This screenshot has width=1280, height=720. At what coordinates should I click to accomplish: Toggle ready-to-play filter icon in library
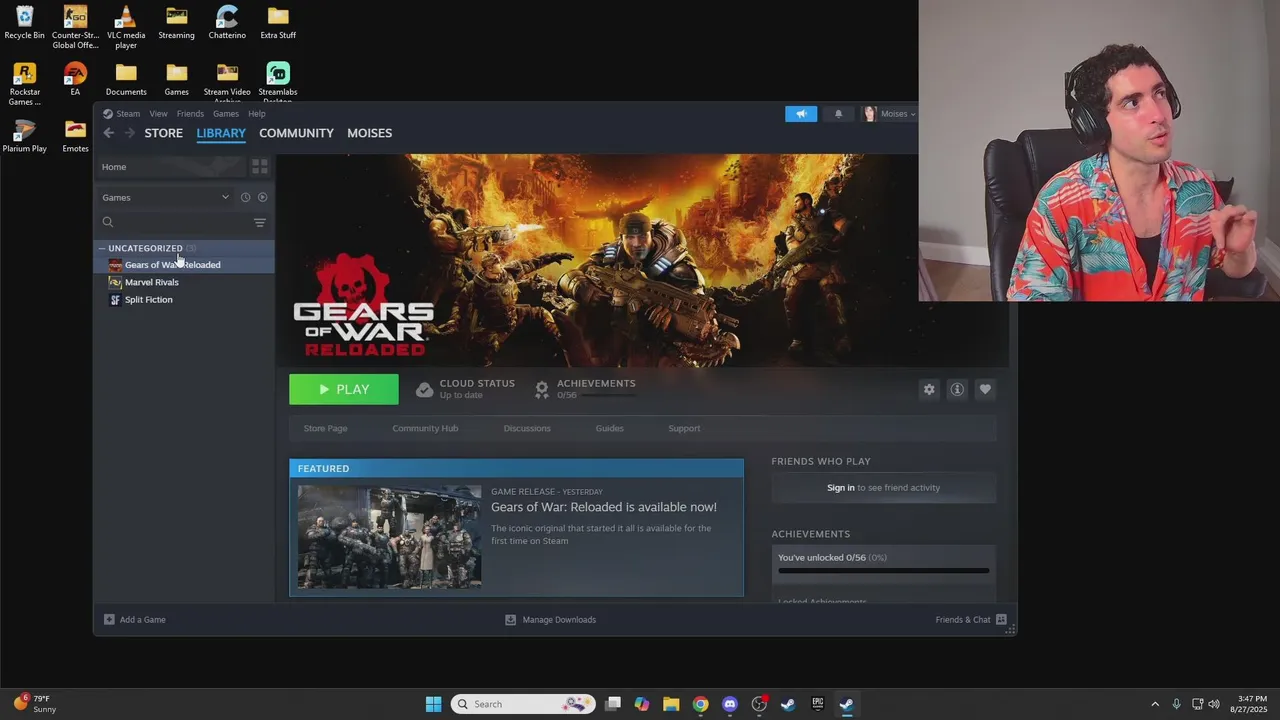[x=262, y=198]
